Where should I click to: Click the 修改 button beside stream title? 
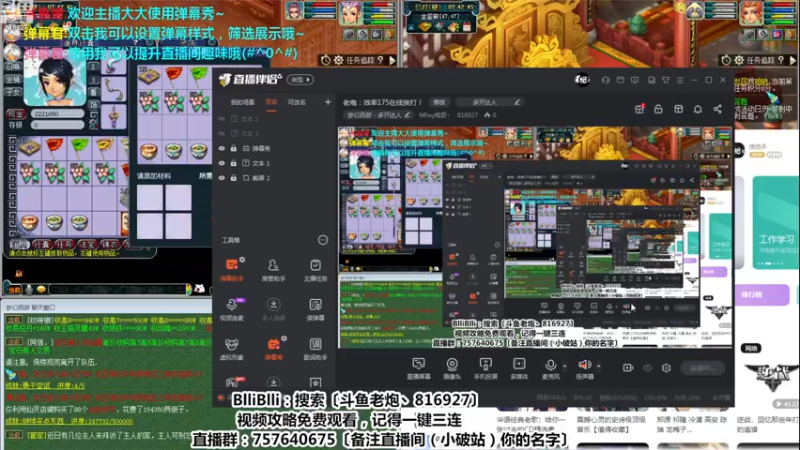point(439,102)
